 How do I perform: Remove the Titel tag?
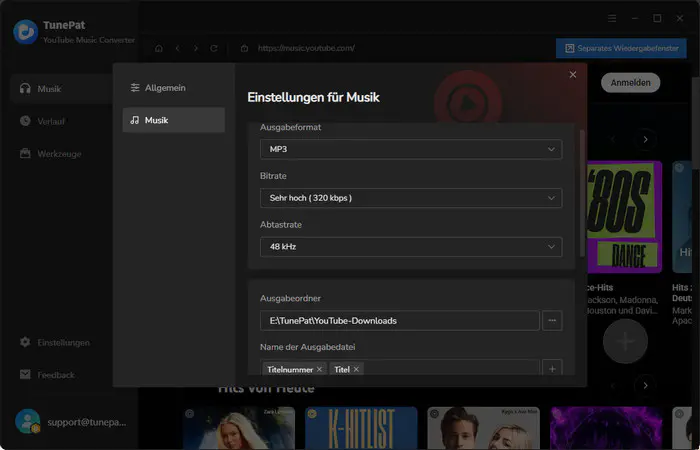click(x=356, y=369)
